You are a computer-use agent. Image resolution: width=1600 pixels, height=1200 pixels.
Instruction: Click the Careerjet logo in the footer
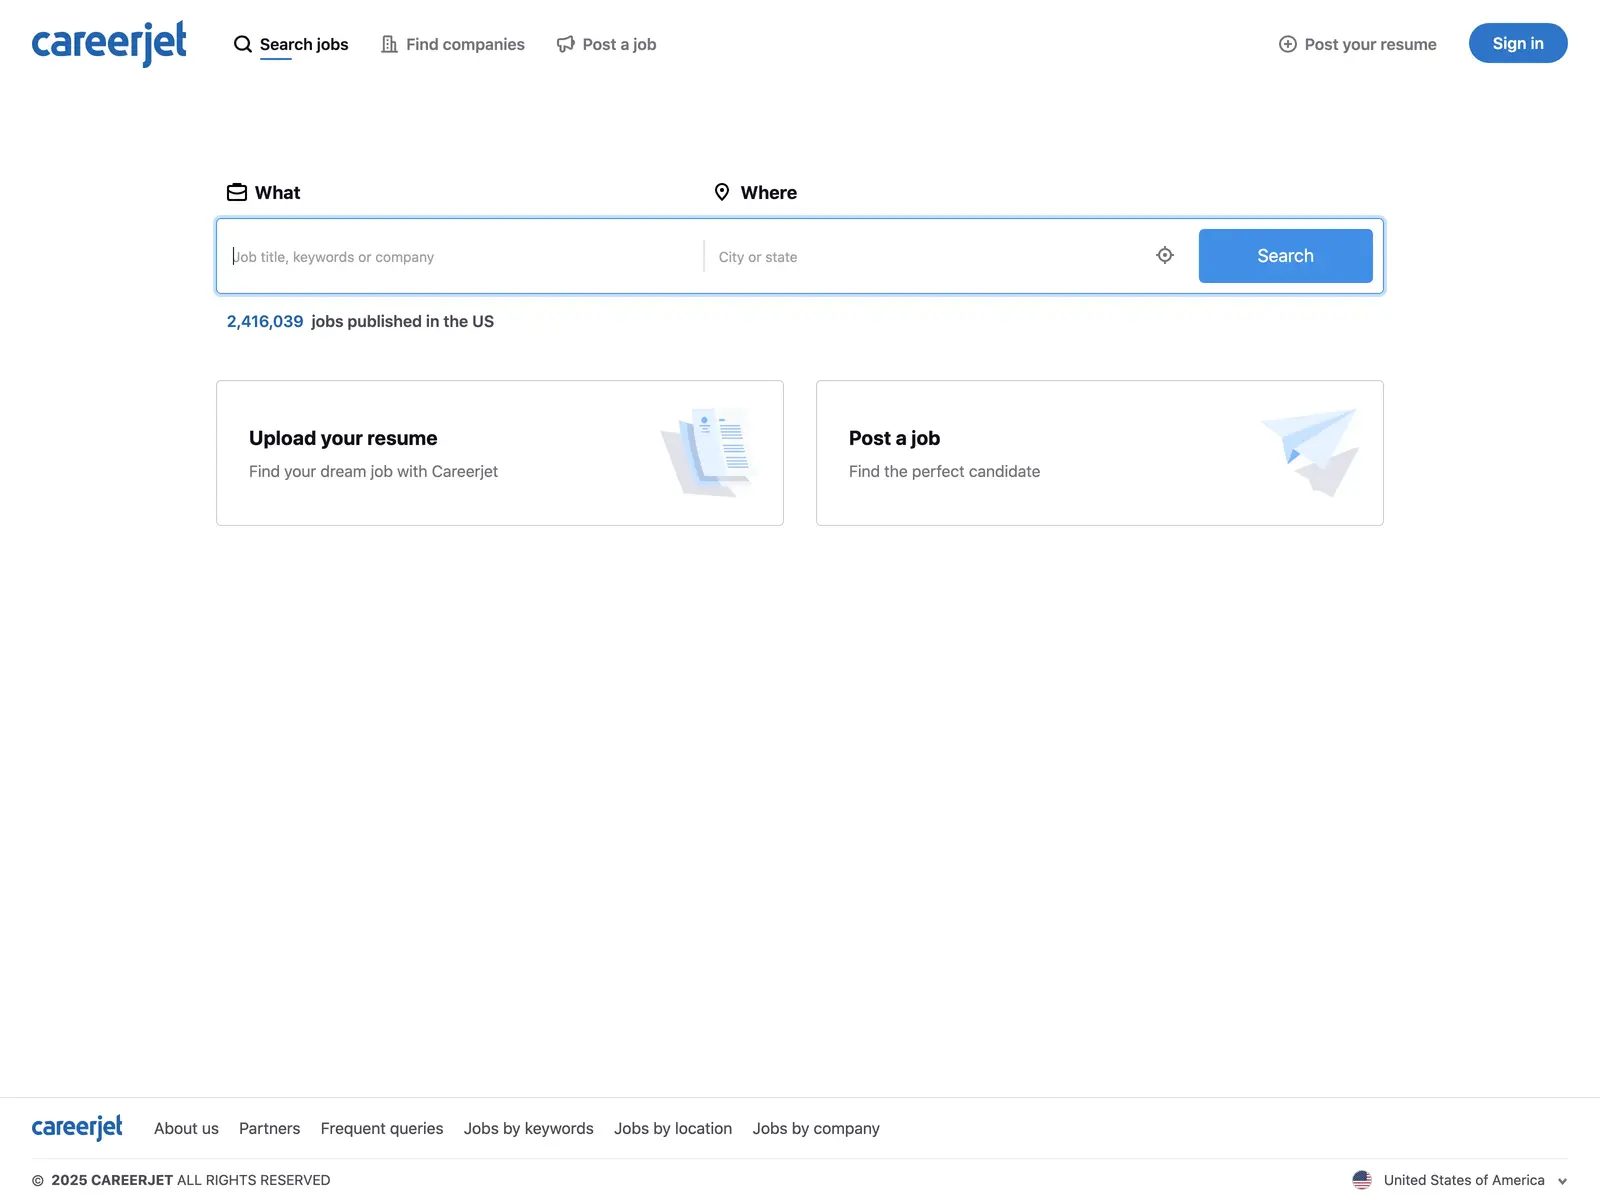(77, 1128)
